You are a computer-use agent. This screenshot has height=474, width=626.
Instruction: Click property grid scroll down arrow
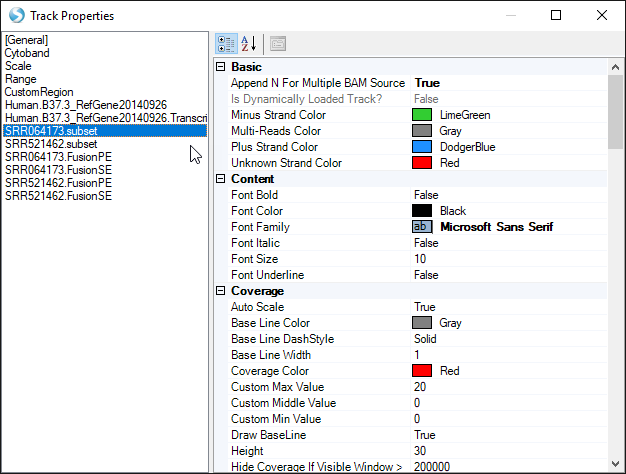[x=615, y=464]
